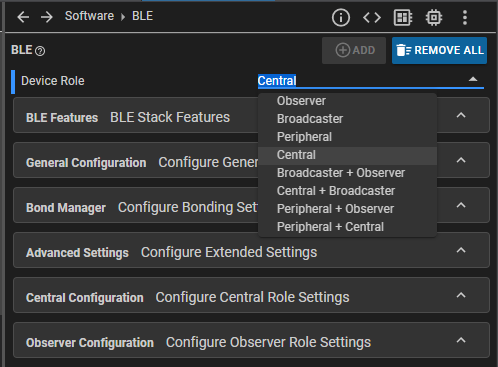The width and height of the screenshot is (498, 367).
Task: Click the forward navigation arrow
Action: coord(47,17)
